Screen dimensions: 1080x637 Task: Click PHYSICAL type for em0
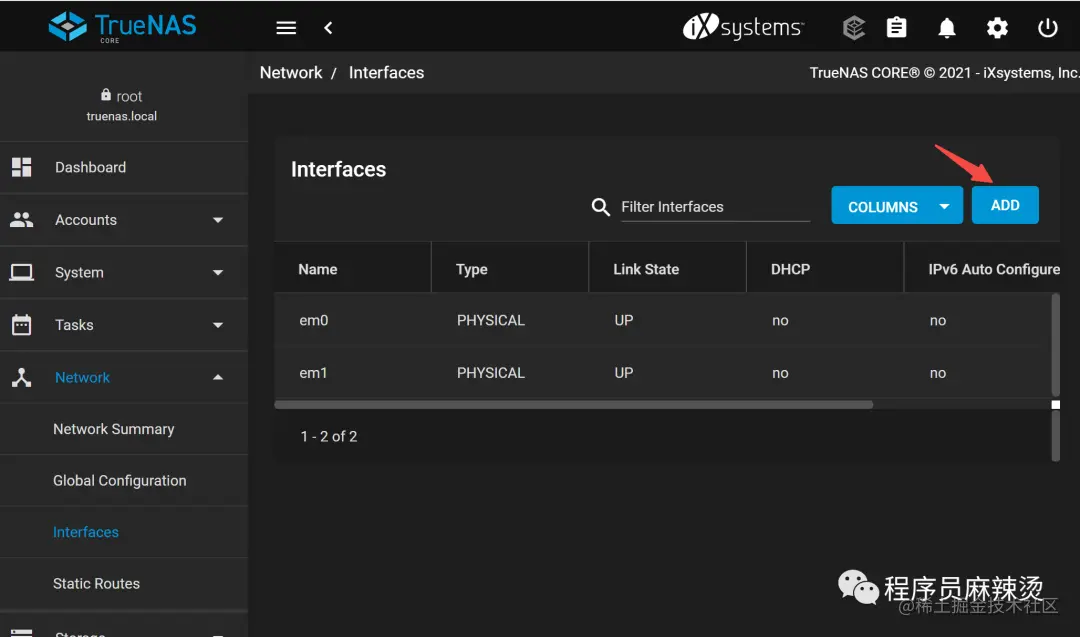click(490, 320)
